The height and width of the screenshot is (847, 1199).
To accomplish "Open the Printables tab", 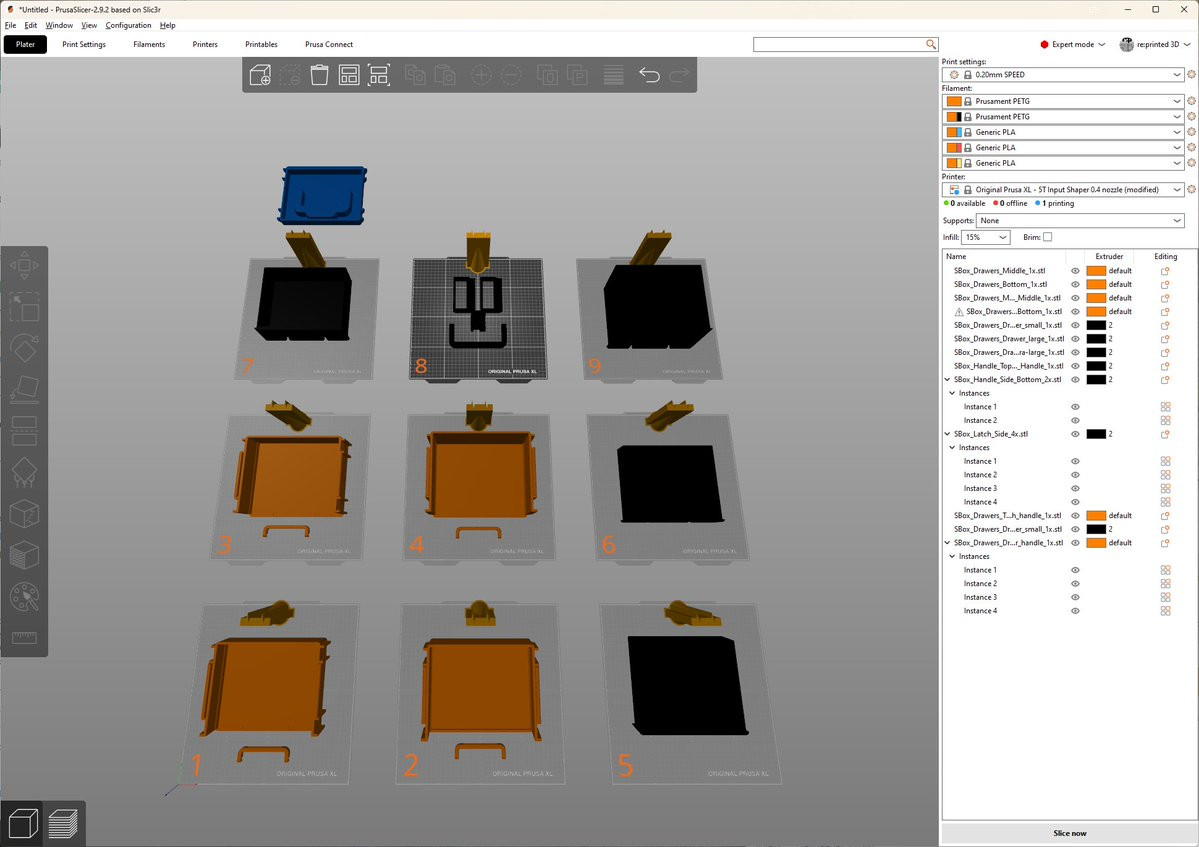I will tap(262, 44).
